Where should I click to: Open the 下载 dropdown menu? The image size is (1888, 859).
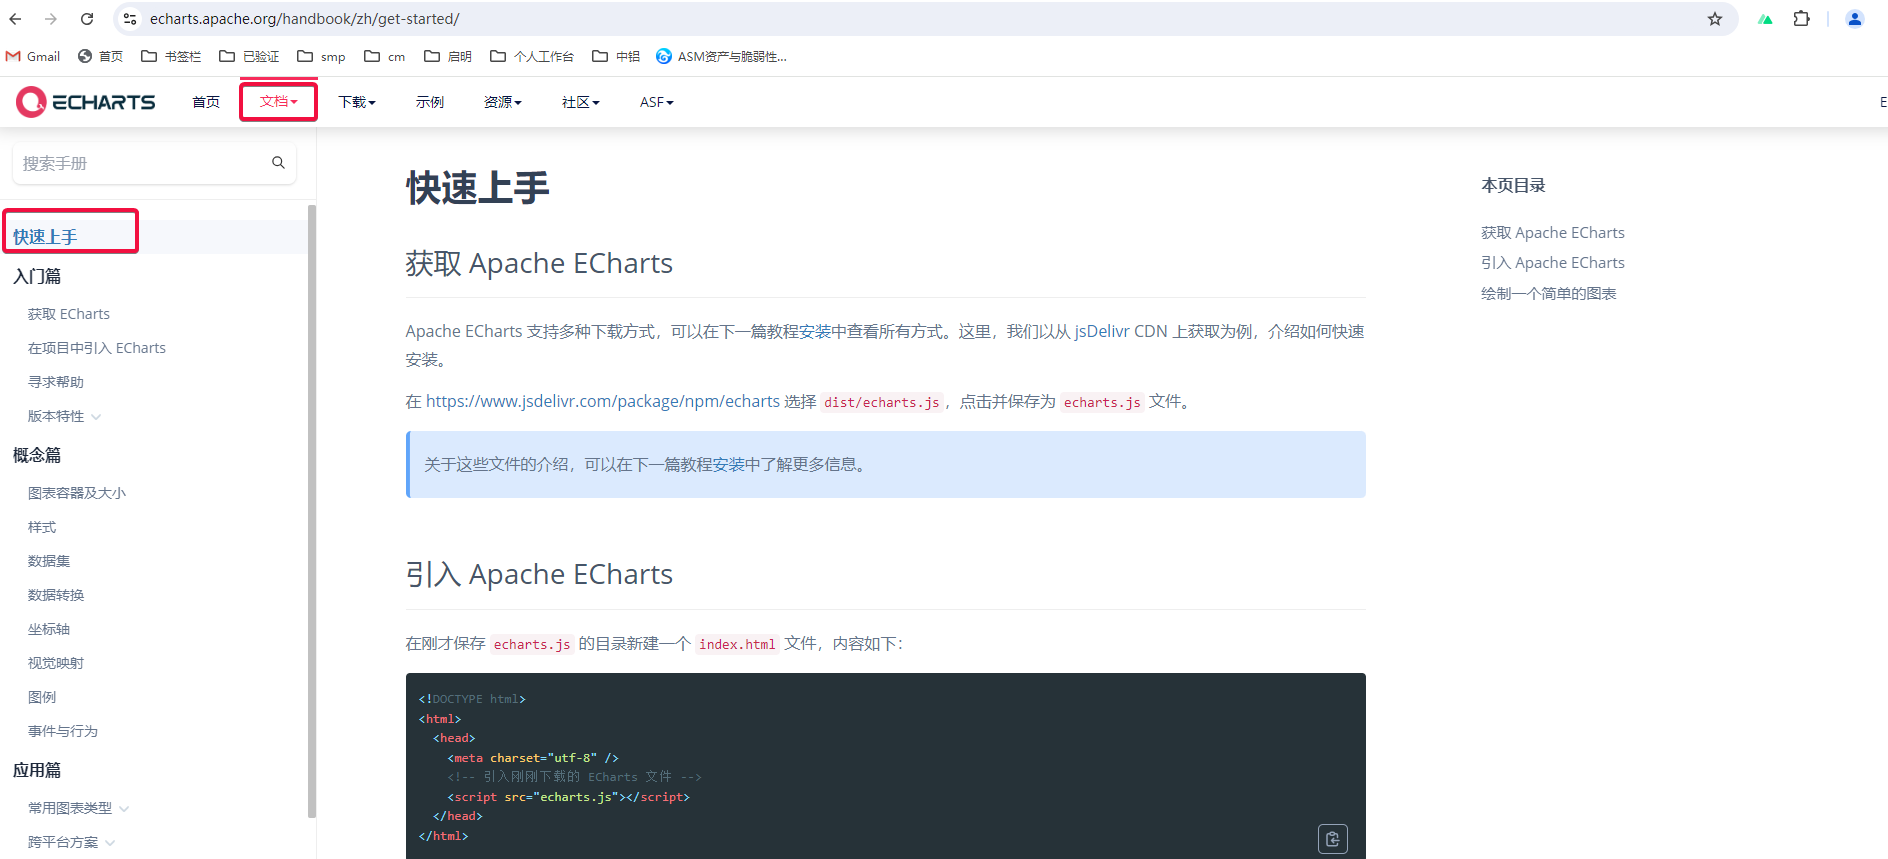click(x=357, y=102)
